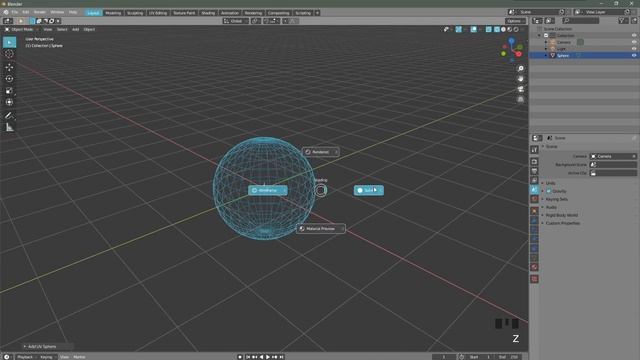Open the Modifier properties tab
Image resolution: width=640 pixels, height=360 pixels.
pos(534,220)
